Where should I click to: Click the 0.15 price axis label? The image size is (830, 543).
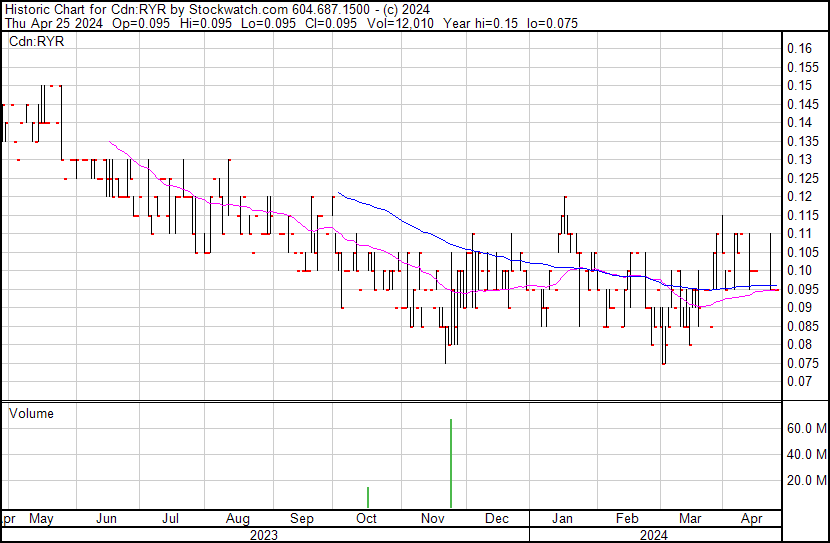(x=799, y=86)
